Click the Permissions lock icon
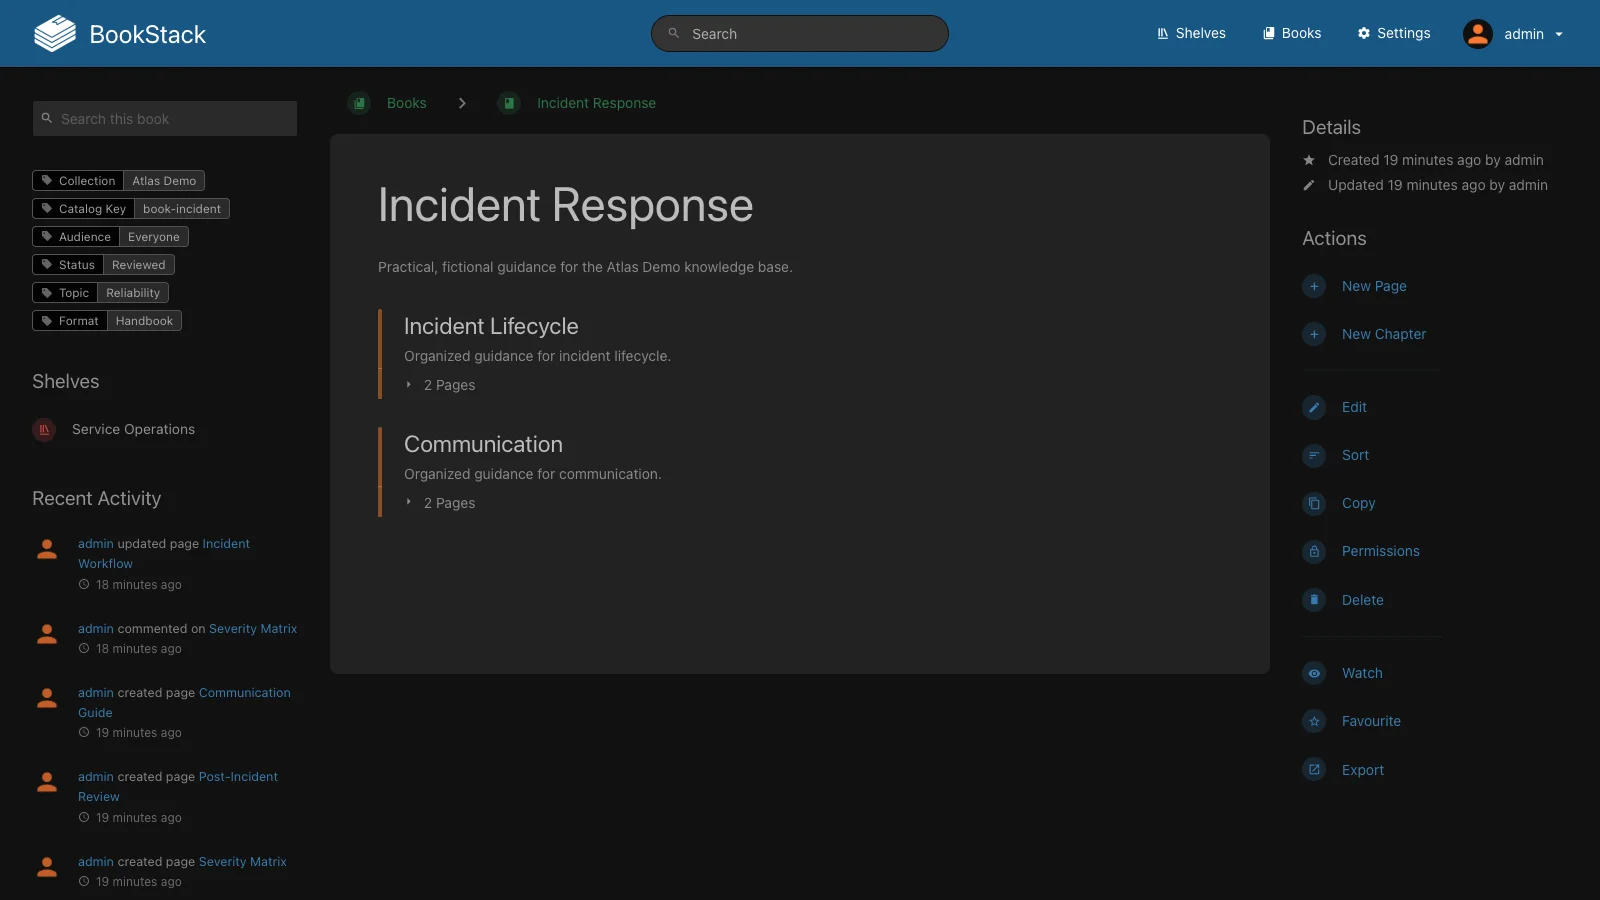1600x900 pixels. tap(1314, 551)
